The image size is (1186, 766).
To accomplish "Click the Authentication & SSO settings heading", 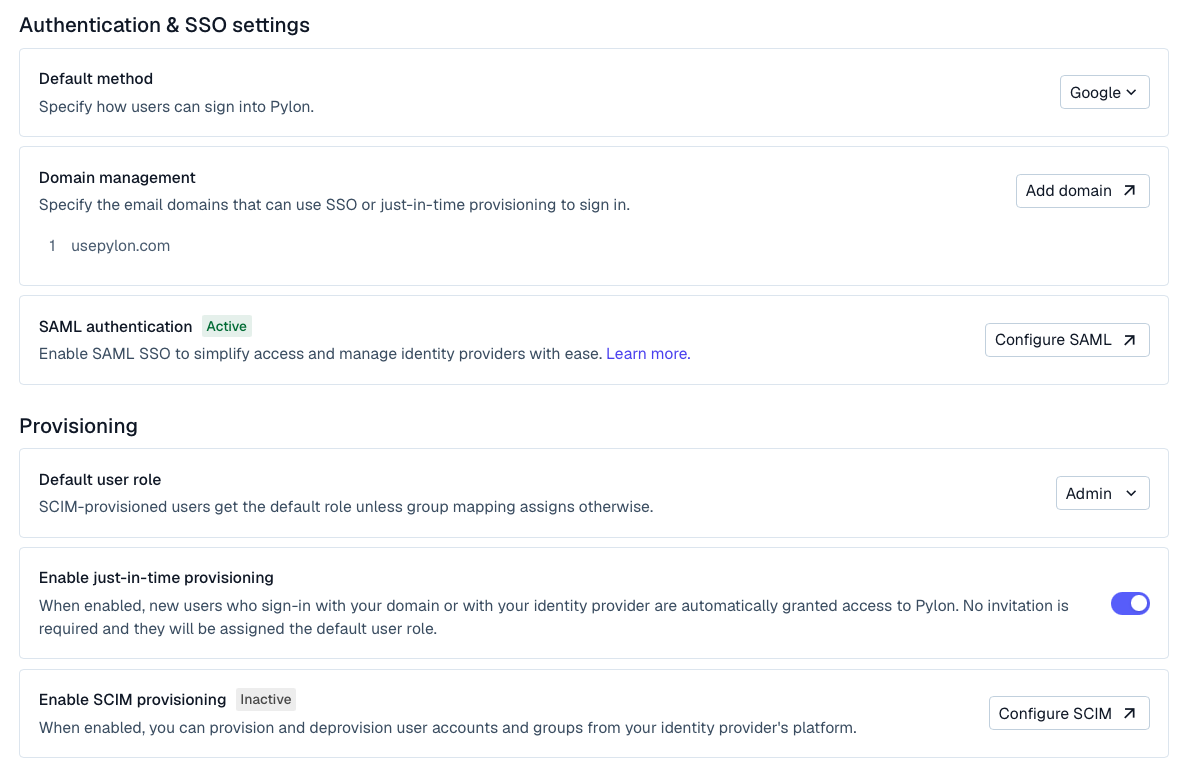I will point(164,25).
